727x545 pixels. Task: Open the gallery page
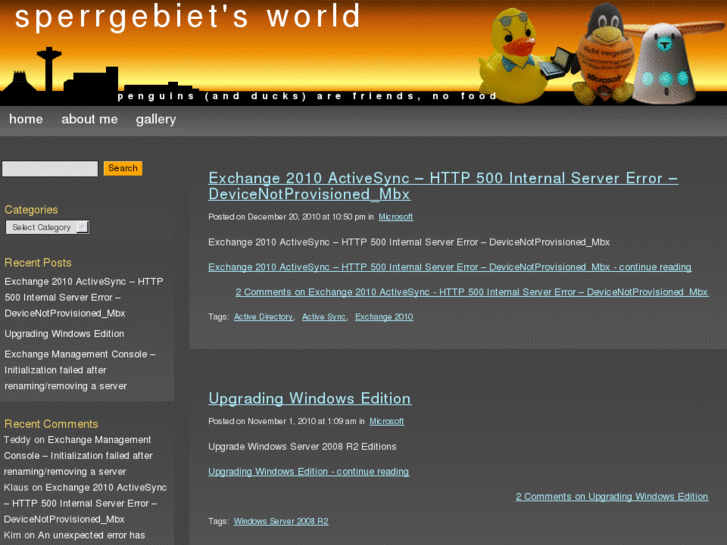tap(156, 120)
